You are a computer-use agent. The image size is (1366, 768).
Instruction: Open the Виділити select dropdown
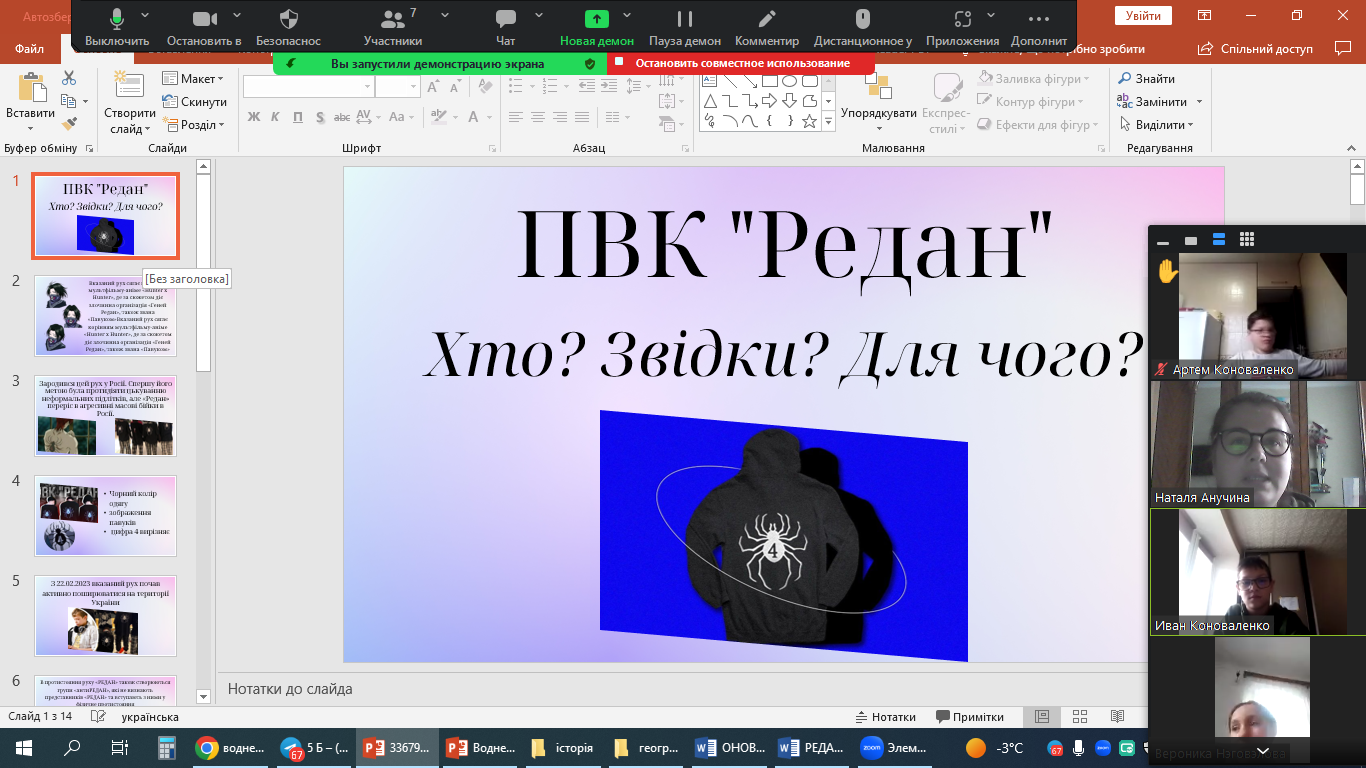1155,125
